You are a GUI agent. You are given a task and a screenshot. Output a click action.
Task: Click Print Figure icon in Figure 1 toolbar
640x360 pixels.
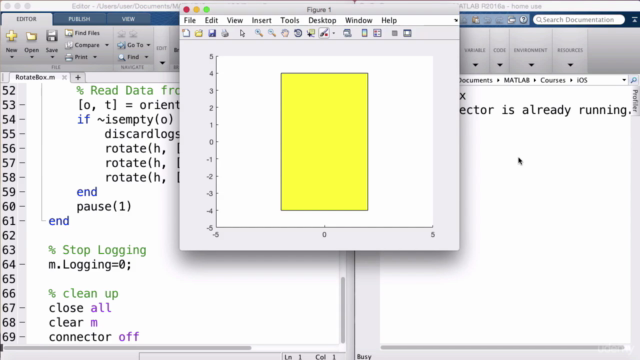coord(225,33)
